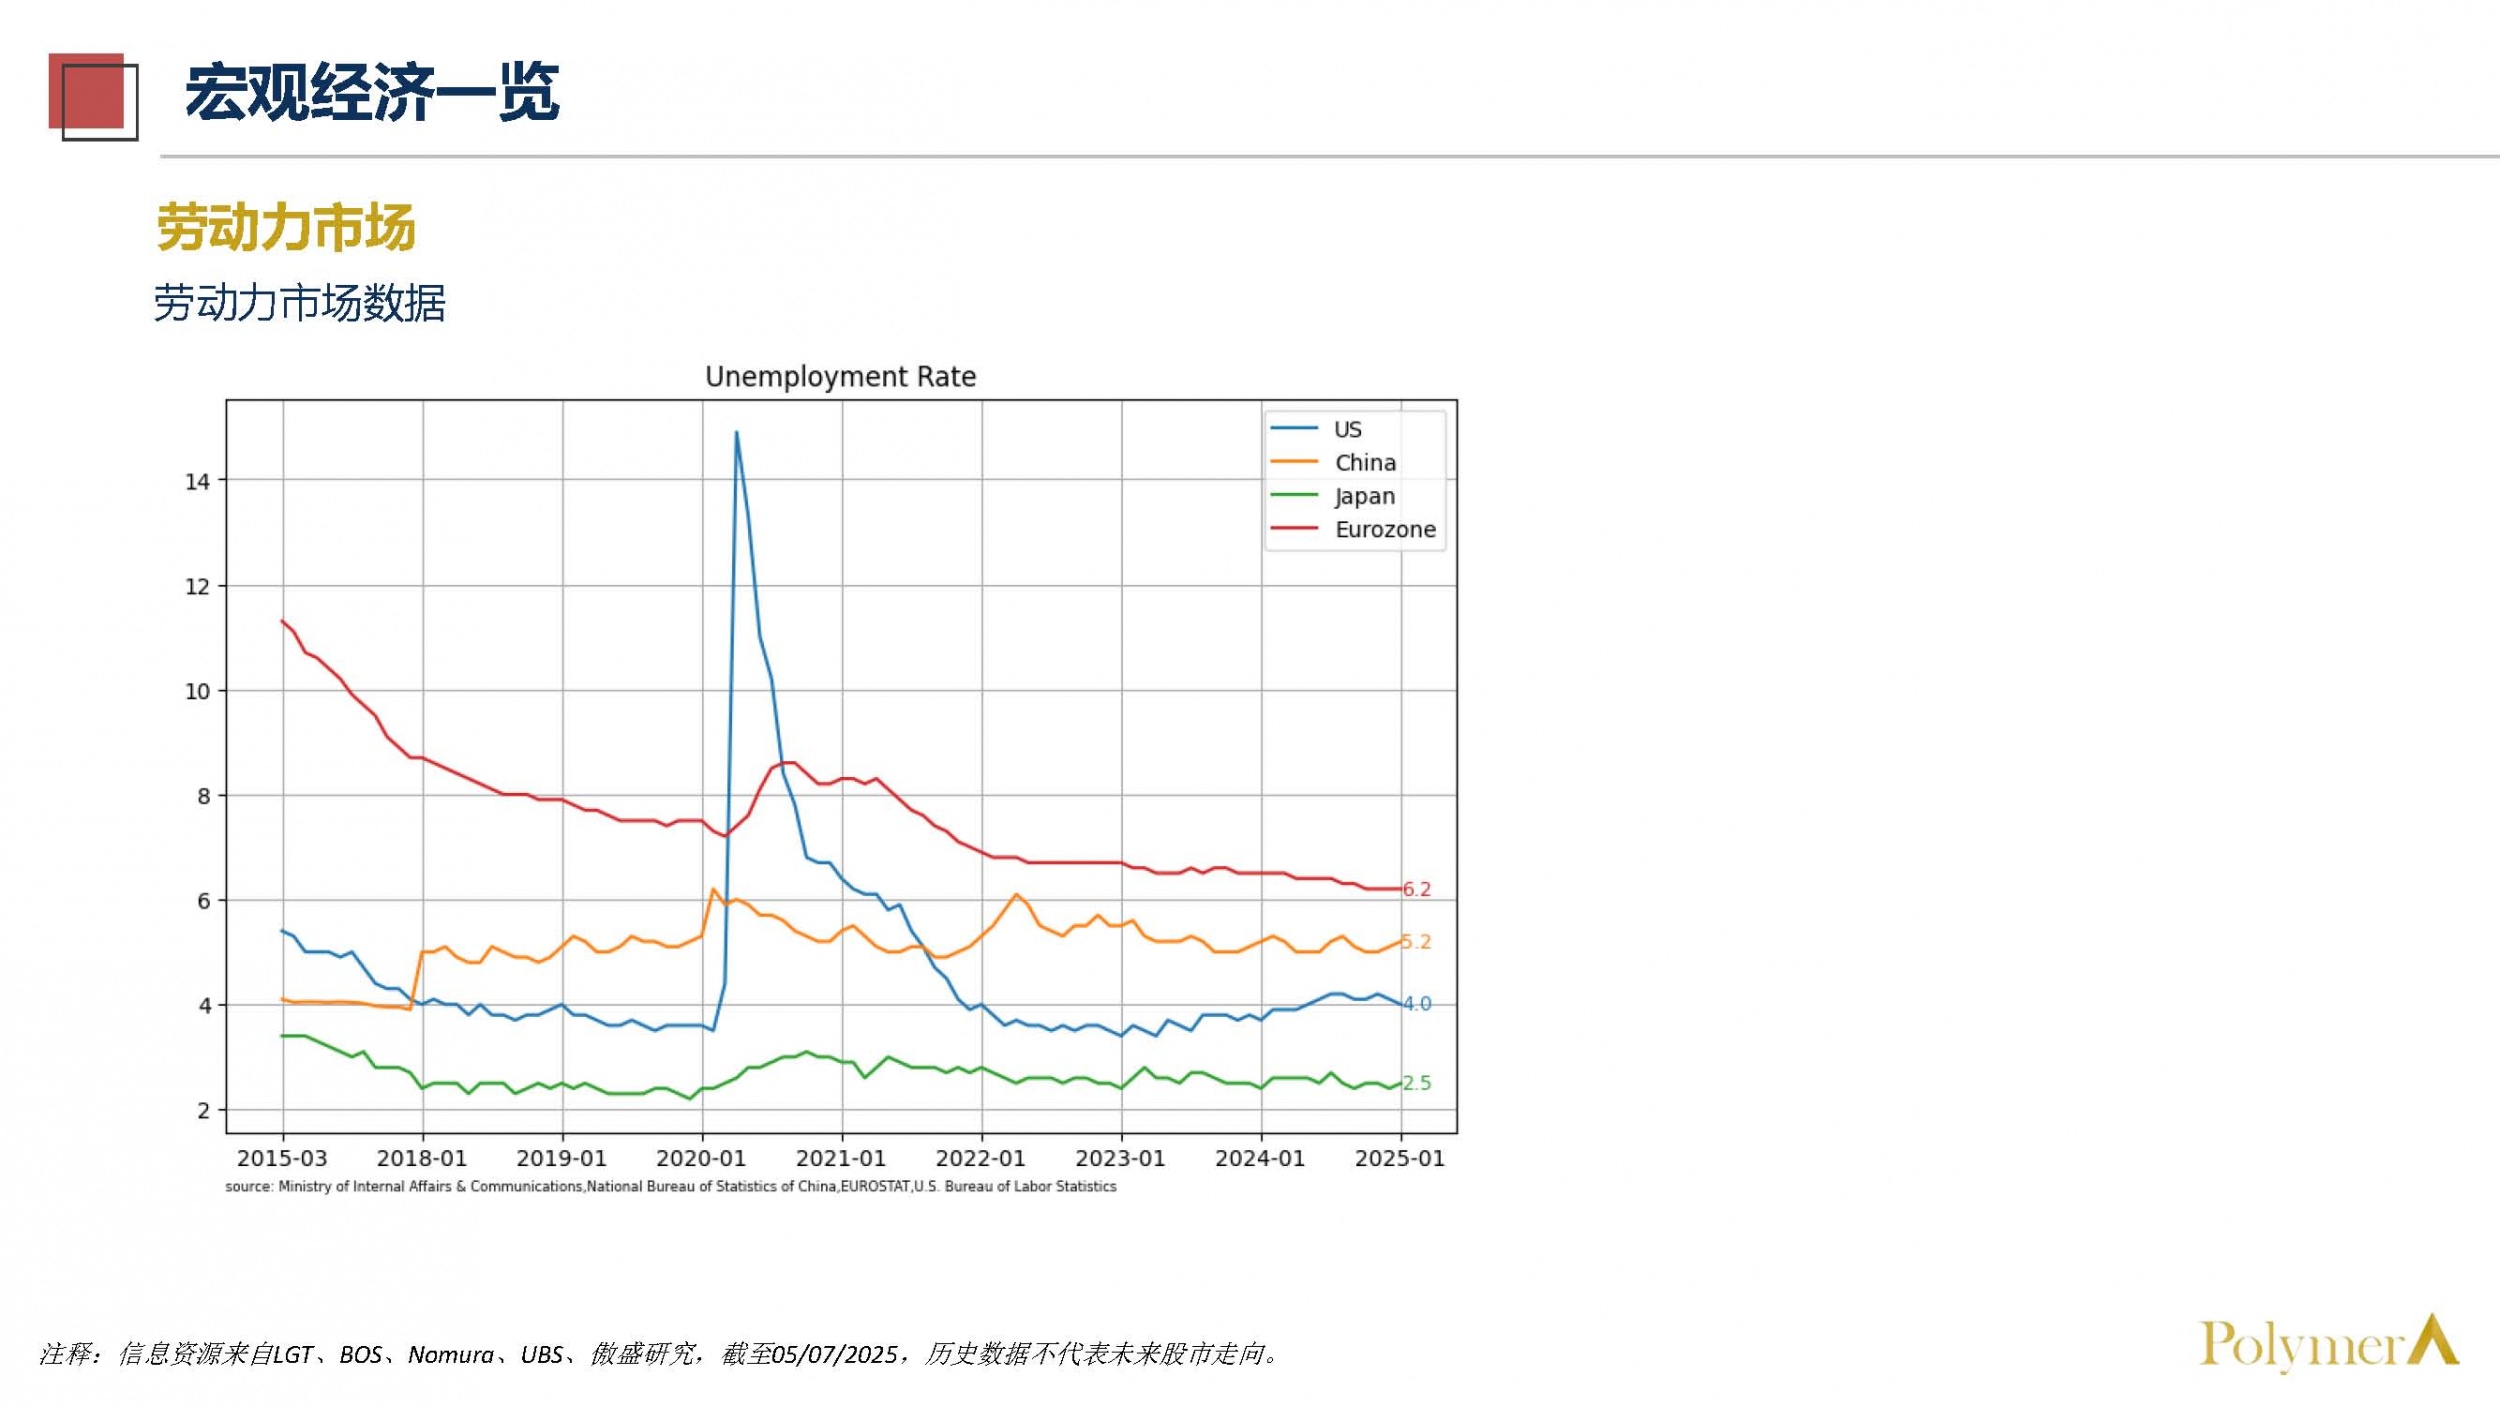The image size is (2500, 1406).
Task: Click the 劳动力市场数据 text line
Action: (299, 303)
